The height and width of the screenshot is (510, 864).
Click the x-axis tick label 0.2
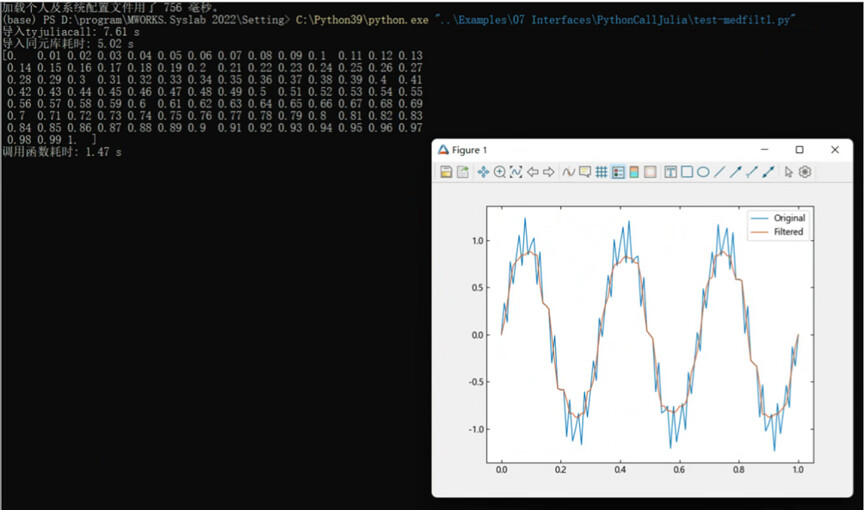pyautogui.click(x=560, y=470)
